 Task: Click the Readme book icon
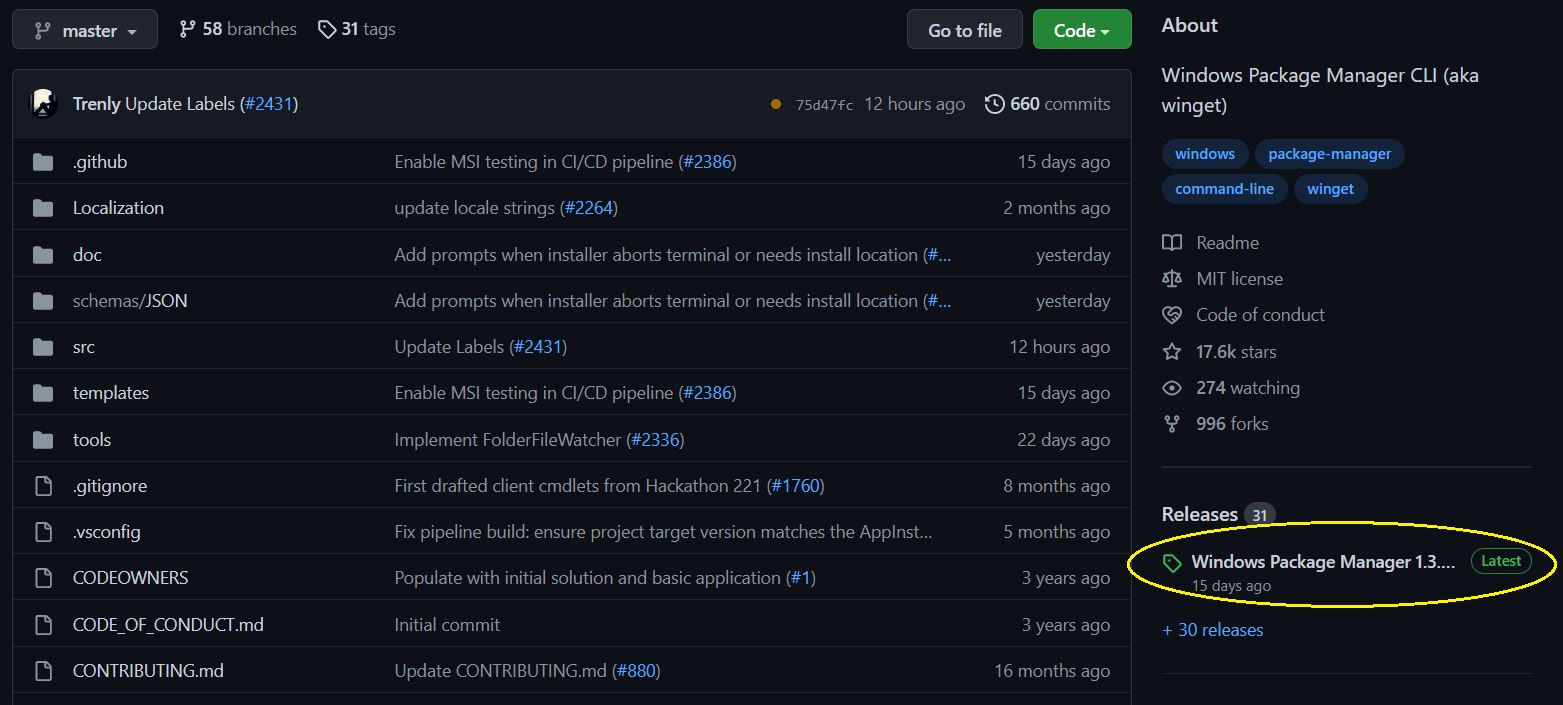click(1172, 243)
